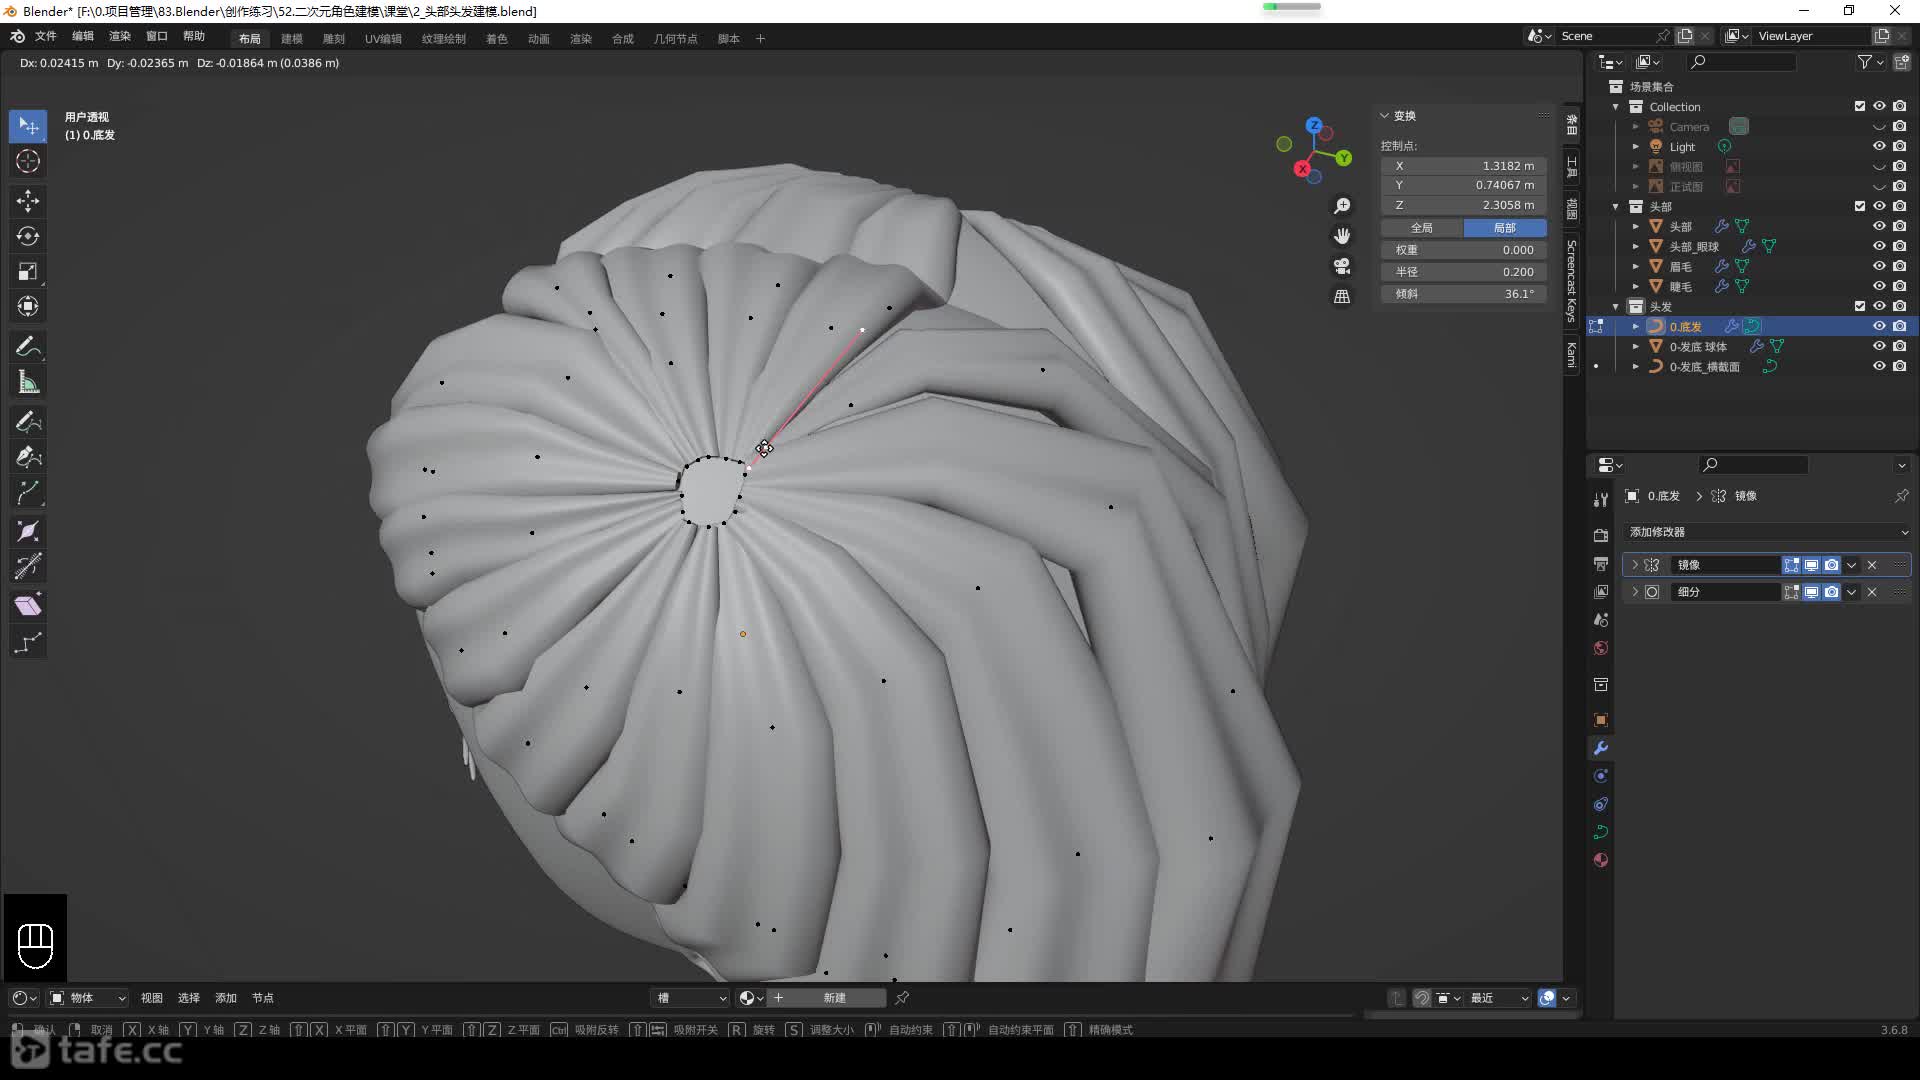
Task: Switch perspective/orthographic grid gizmo
Action: (1342, 297)
